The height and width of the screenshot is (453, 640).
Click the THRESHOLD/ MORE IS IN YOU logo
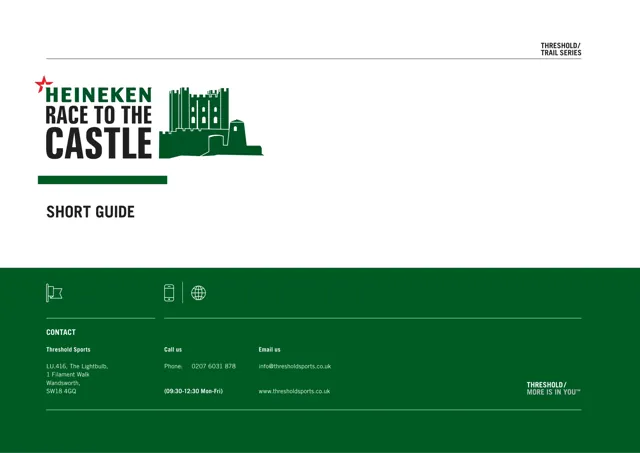click(x=553, y=388)
